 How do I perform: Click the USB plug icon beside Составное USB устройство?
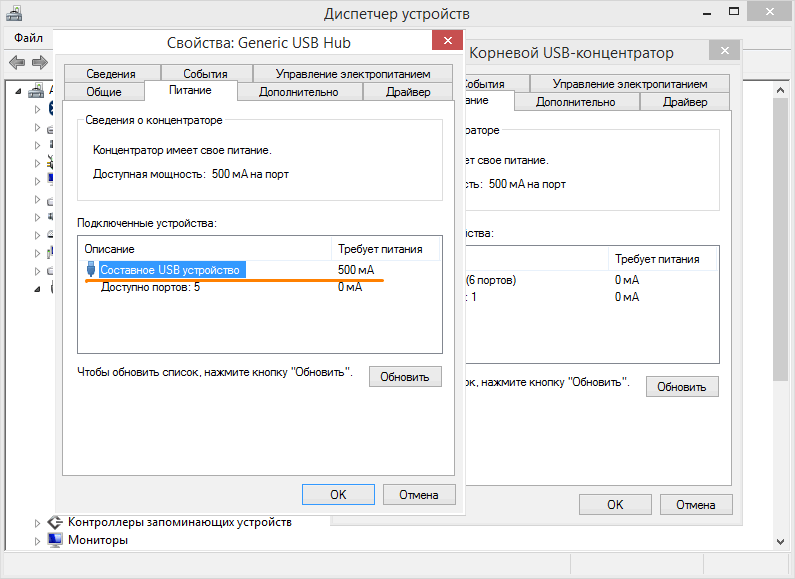91,269
